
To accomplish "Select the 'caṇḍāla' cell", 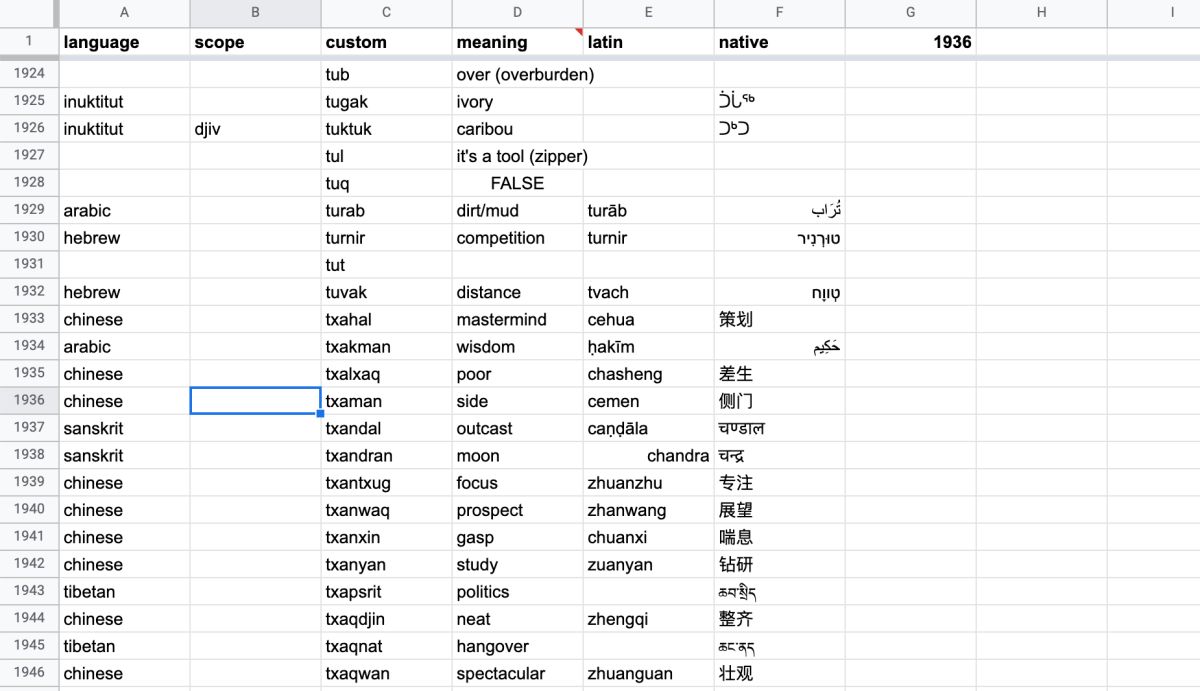I will (x=649, y=428).
